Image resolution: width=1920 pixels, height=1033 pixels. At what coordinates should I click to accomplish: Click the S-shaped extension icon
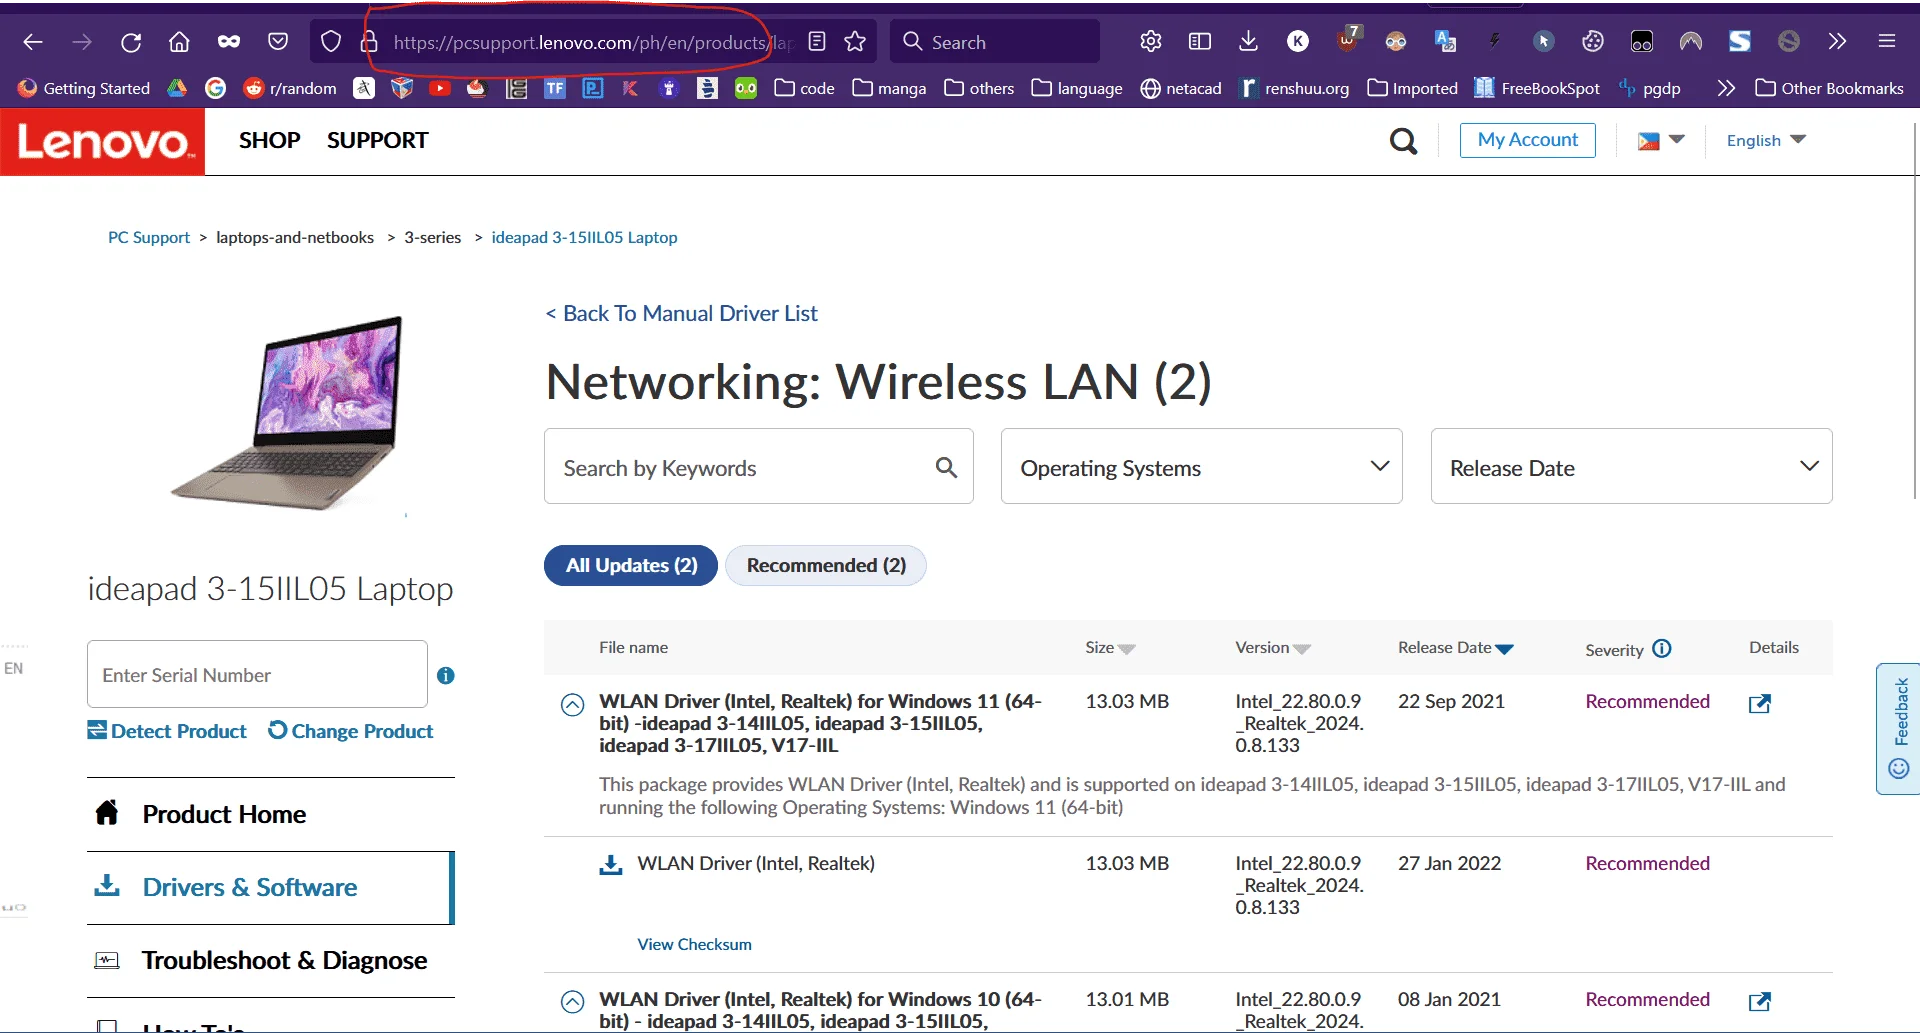[x=1740, y=42]
